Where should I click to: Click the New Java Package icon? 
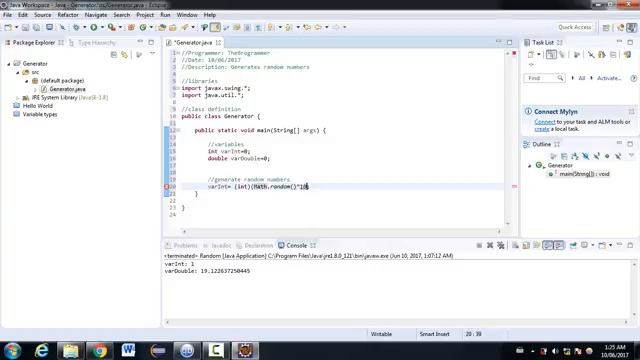131,27
